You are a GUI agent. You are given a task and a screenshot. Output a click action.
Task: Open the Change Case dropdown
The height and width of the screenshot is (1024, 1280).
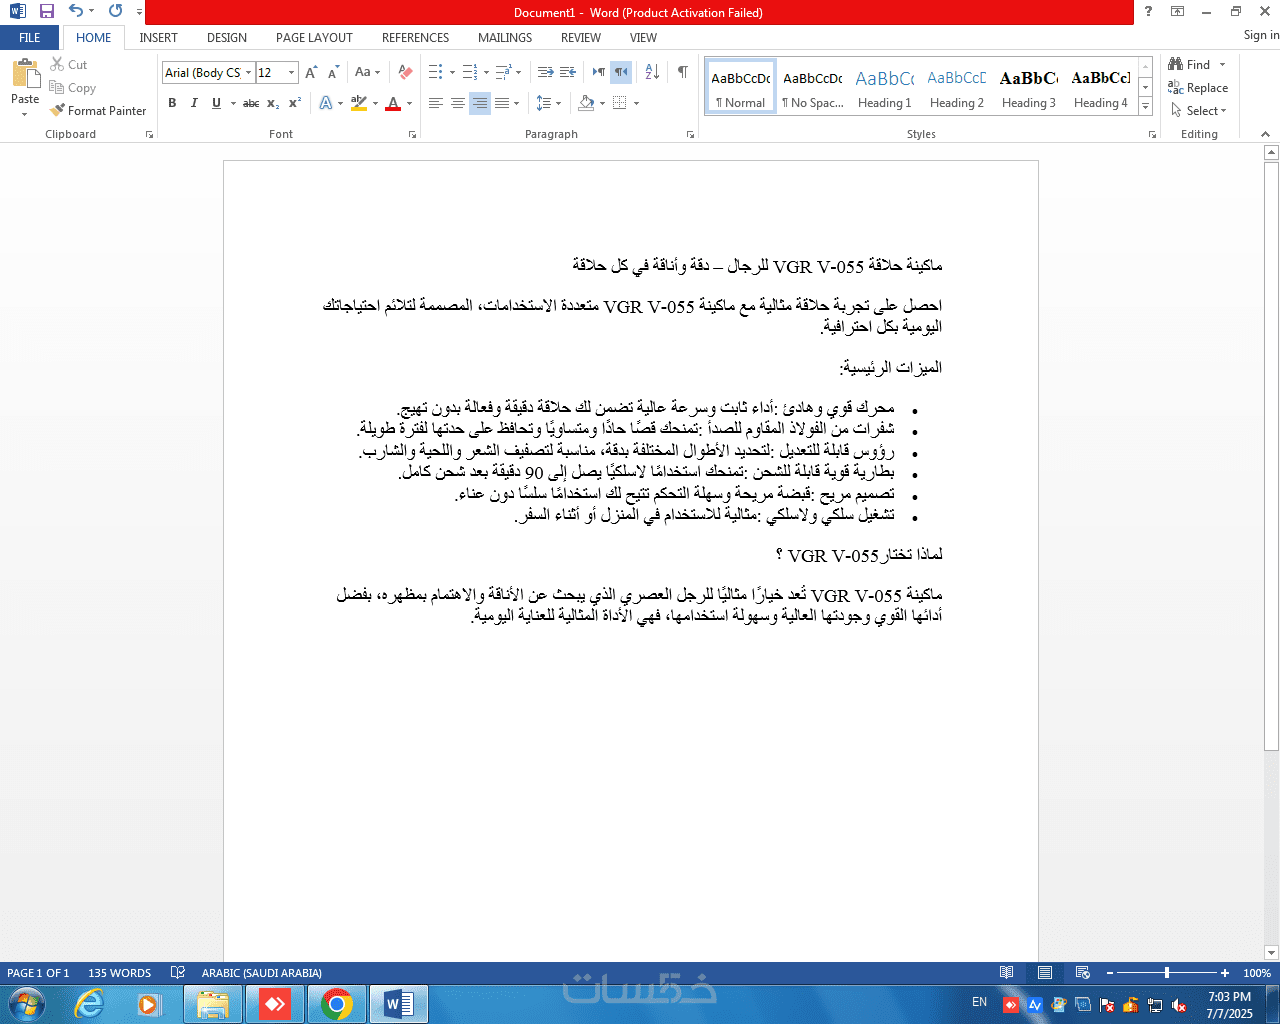click(x=366, y=72)
